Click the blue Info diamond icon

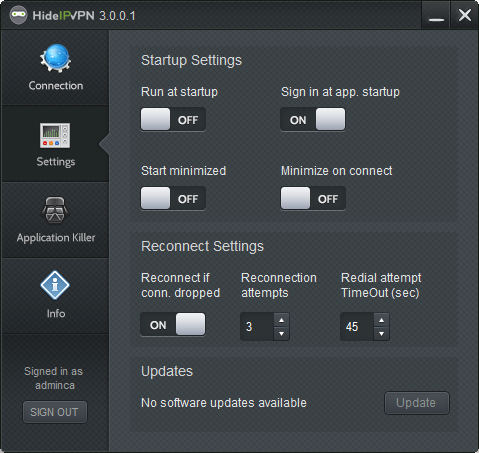coord(55,285)
